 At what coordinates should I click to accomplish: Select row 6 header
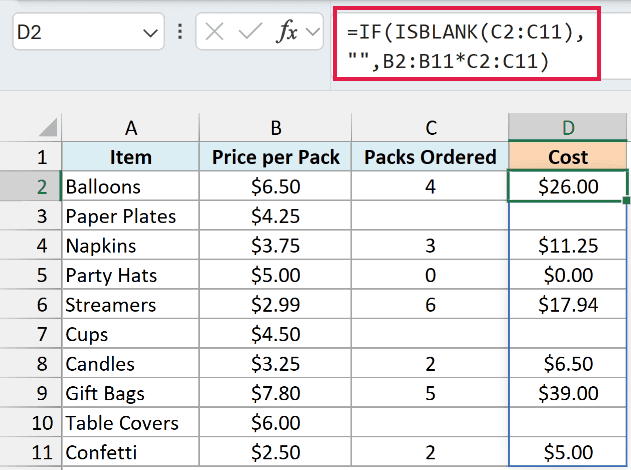31,305
